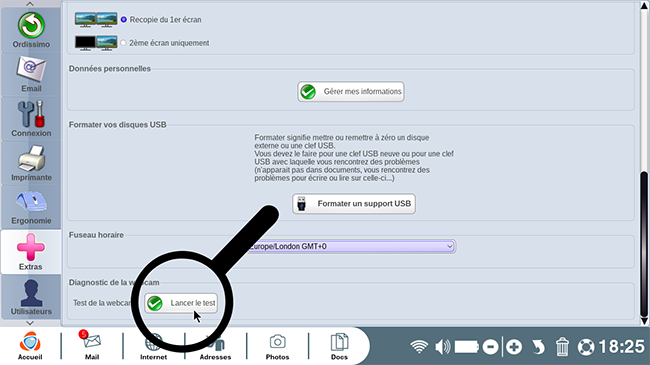Open the Email settings section

[x=31, y=74]
